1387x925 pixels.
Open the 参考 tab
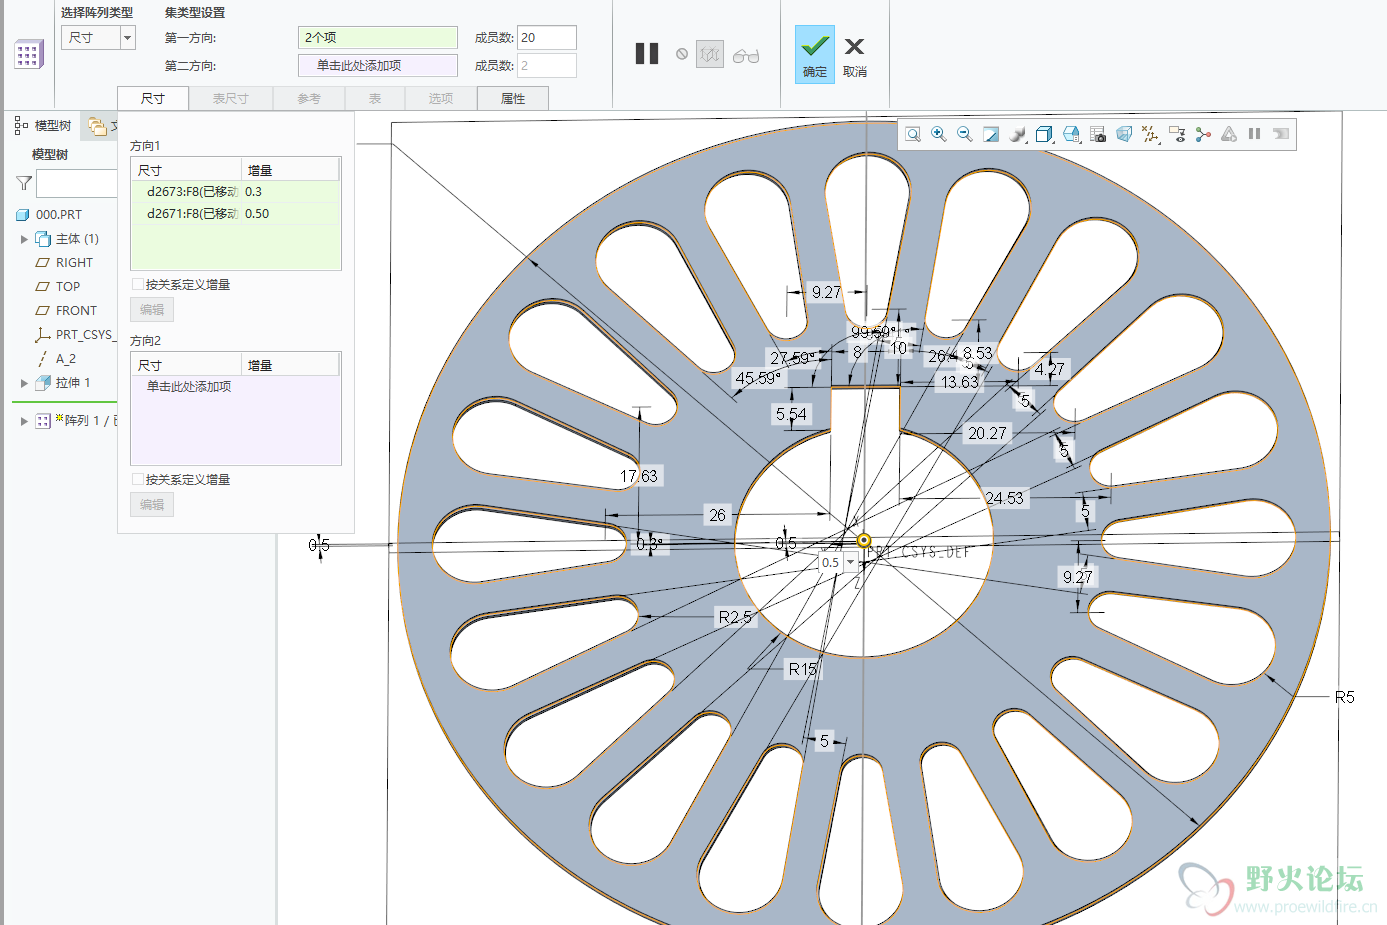309,98
